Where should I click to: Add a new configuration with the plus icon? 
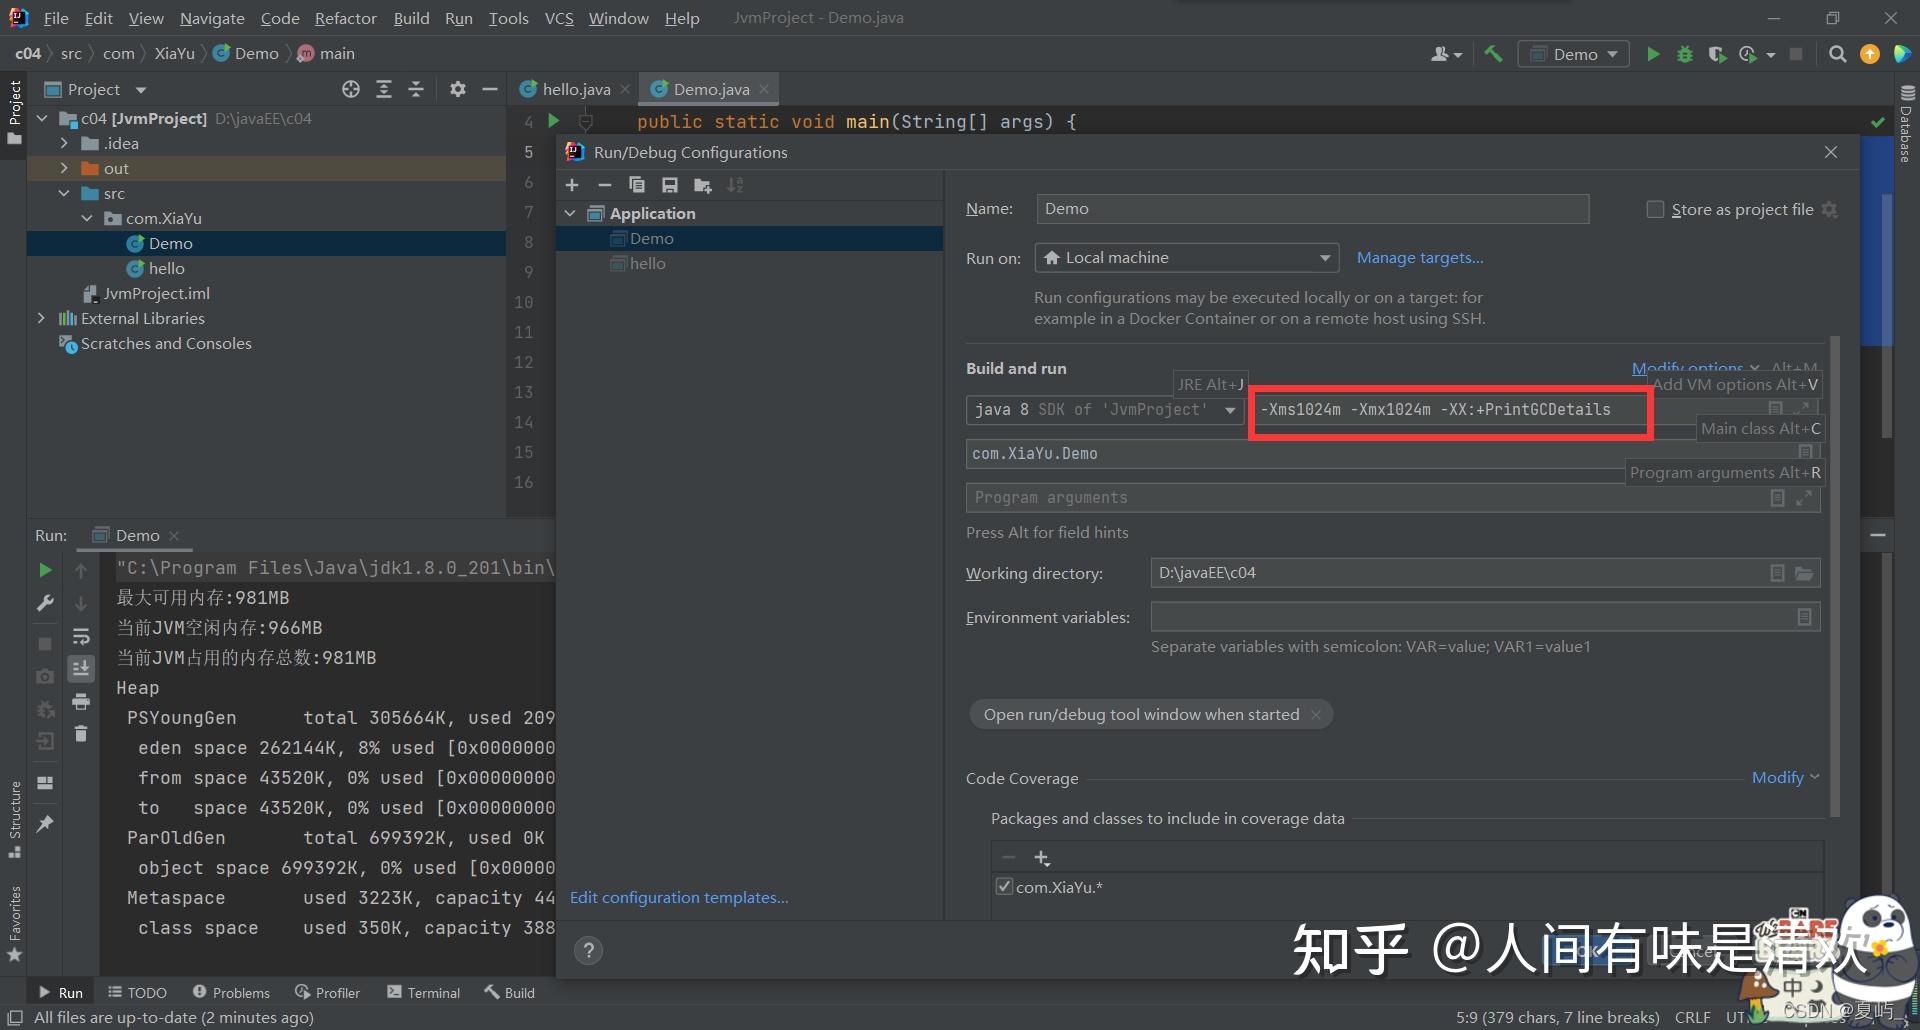pos(572,185)
